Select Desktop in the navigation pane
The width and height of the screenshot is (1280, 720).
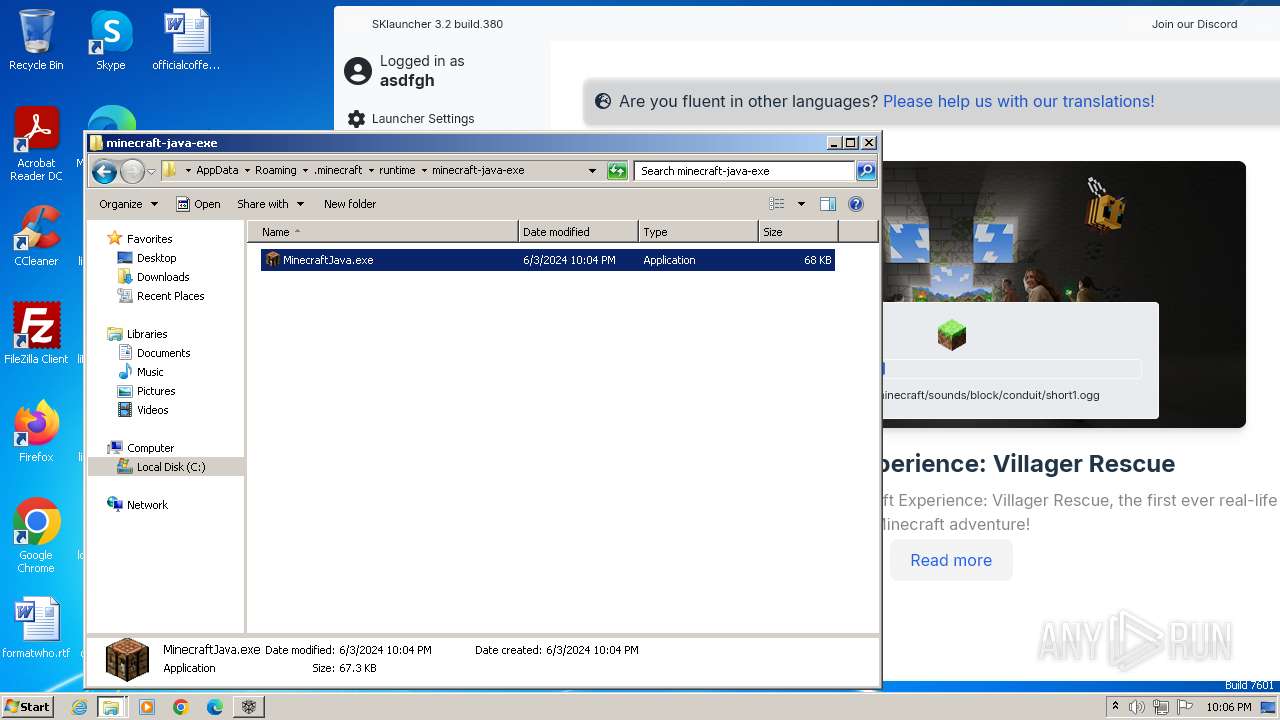tap(156, 258)
